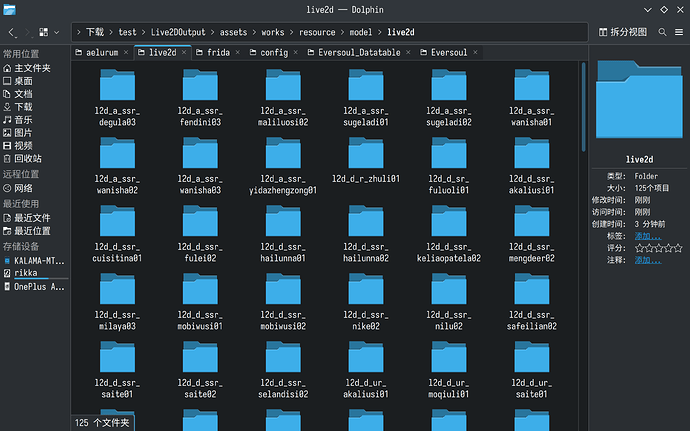Click 添加 link next to 标签
Screen dimensions: 690x431
click(647, 236)
